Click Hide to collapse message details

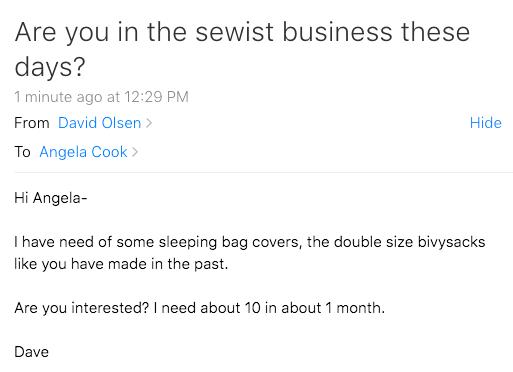(x=486, y=123)
